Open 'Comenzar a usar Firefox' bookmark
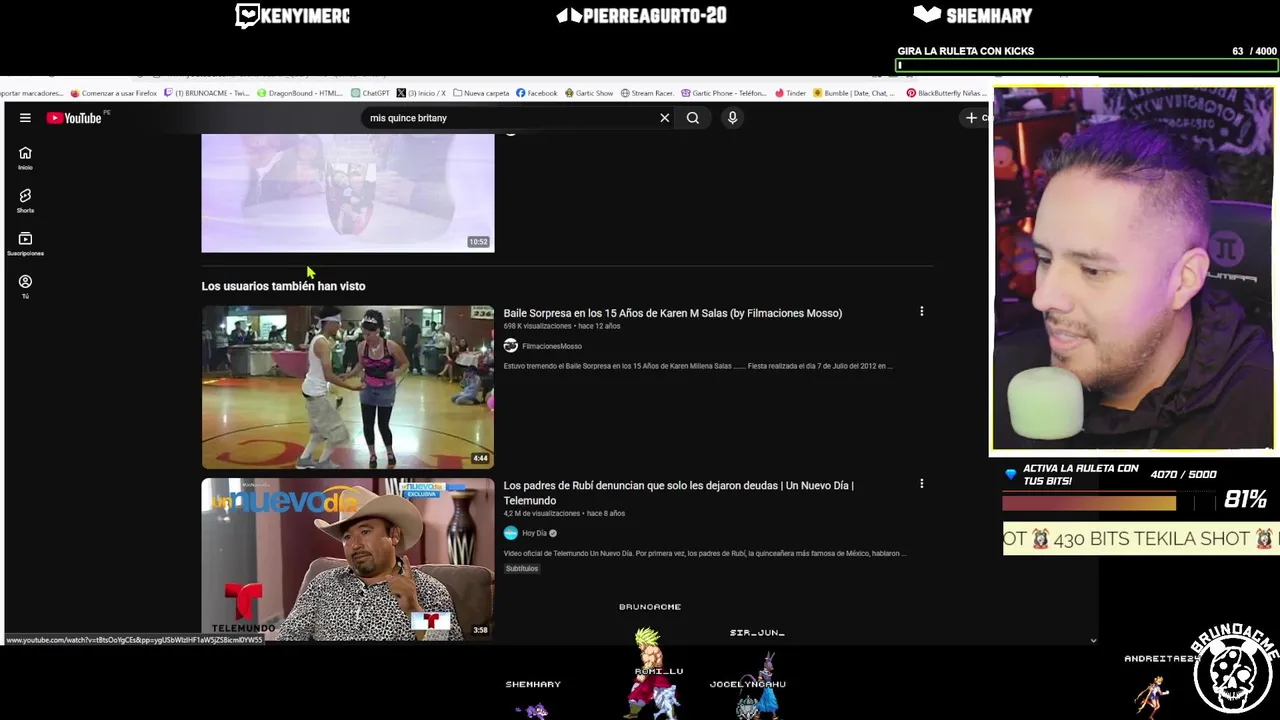The image size is (1280, 720). pyautogui.click(x=113, y=93)
